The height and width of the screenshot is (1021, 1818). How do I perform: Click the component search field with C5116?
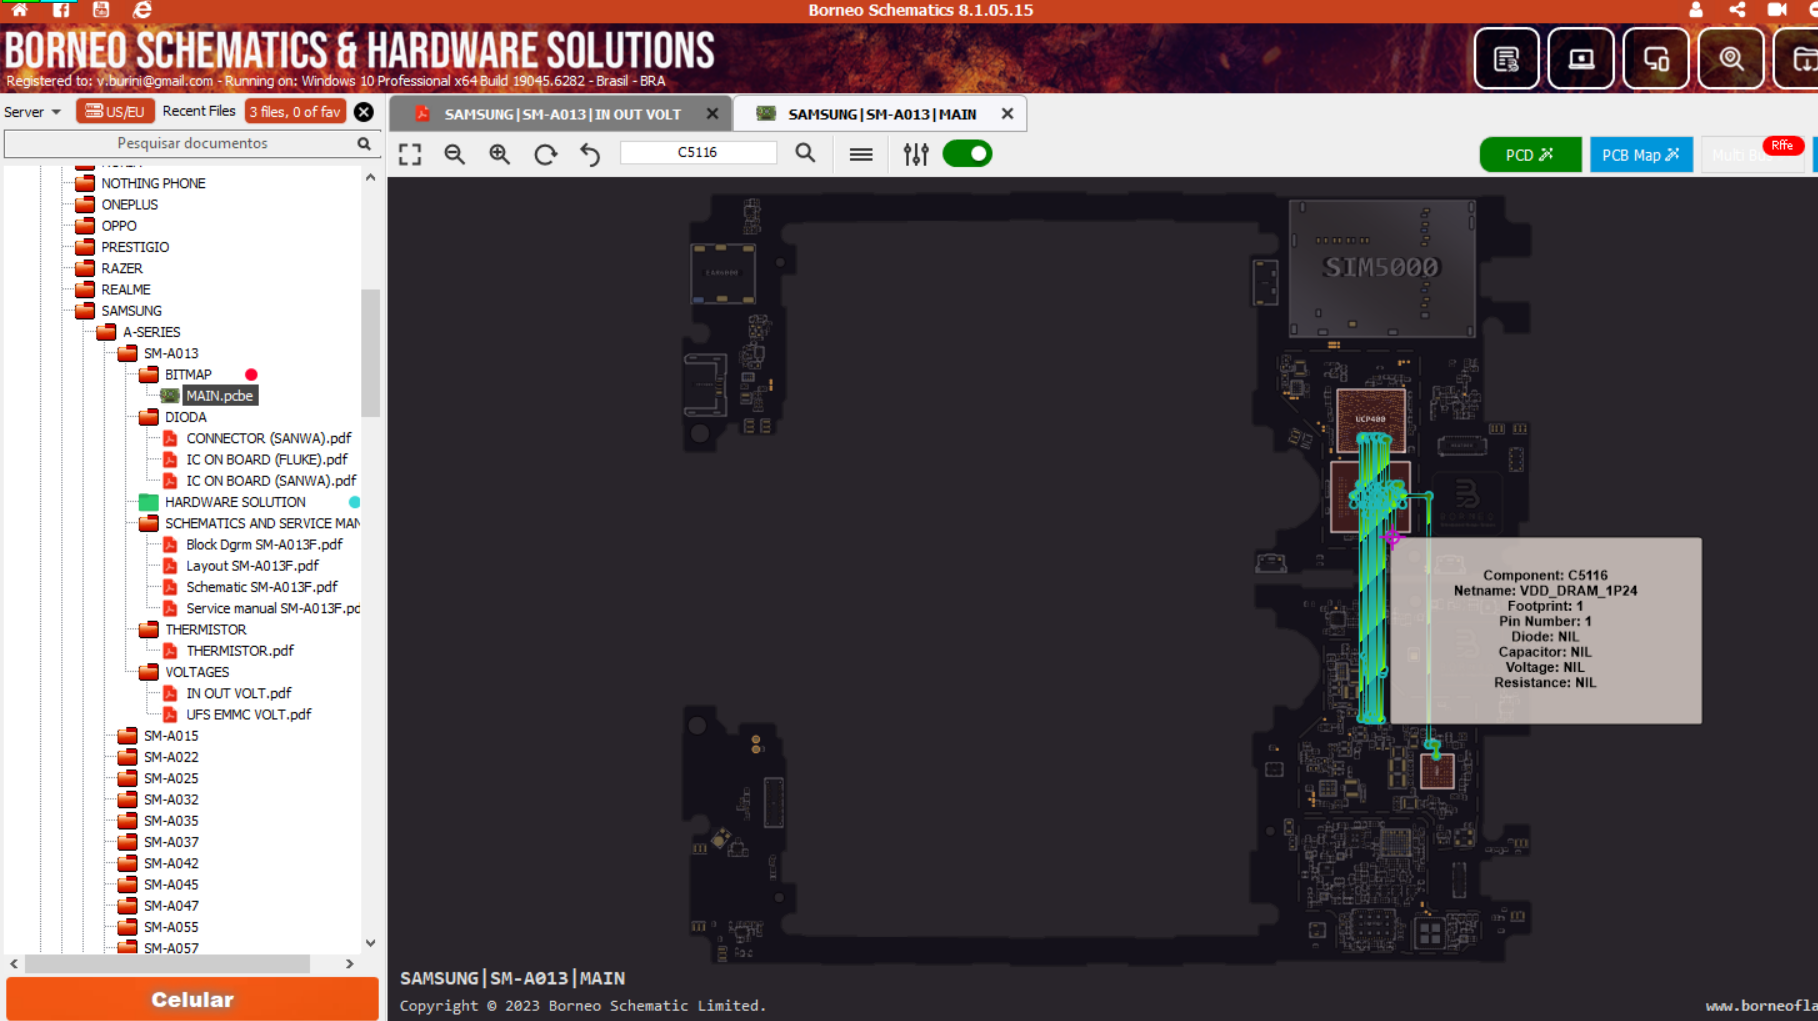pos(698,152)
